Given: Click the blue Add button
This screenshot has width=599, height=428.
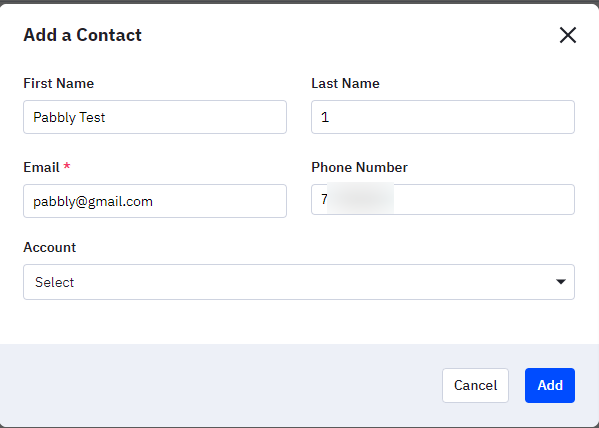Looking at the screenshot, I should [x=550, y=385].
